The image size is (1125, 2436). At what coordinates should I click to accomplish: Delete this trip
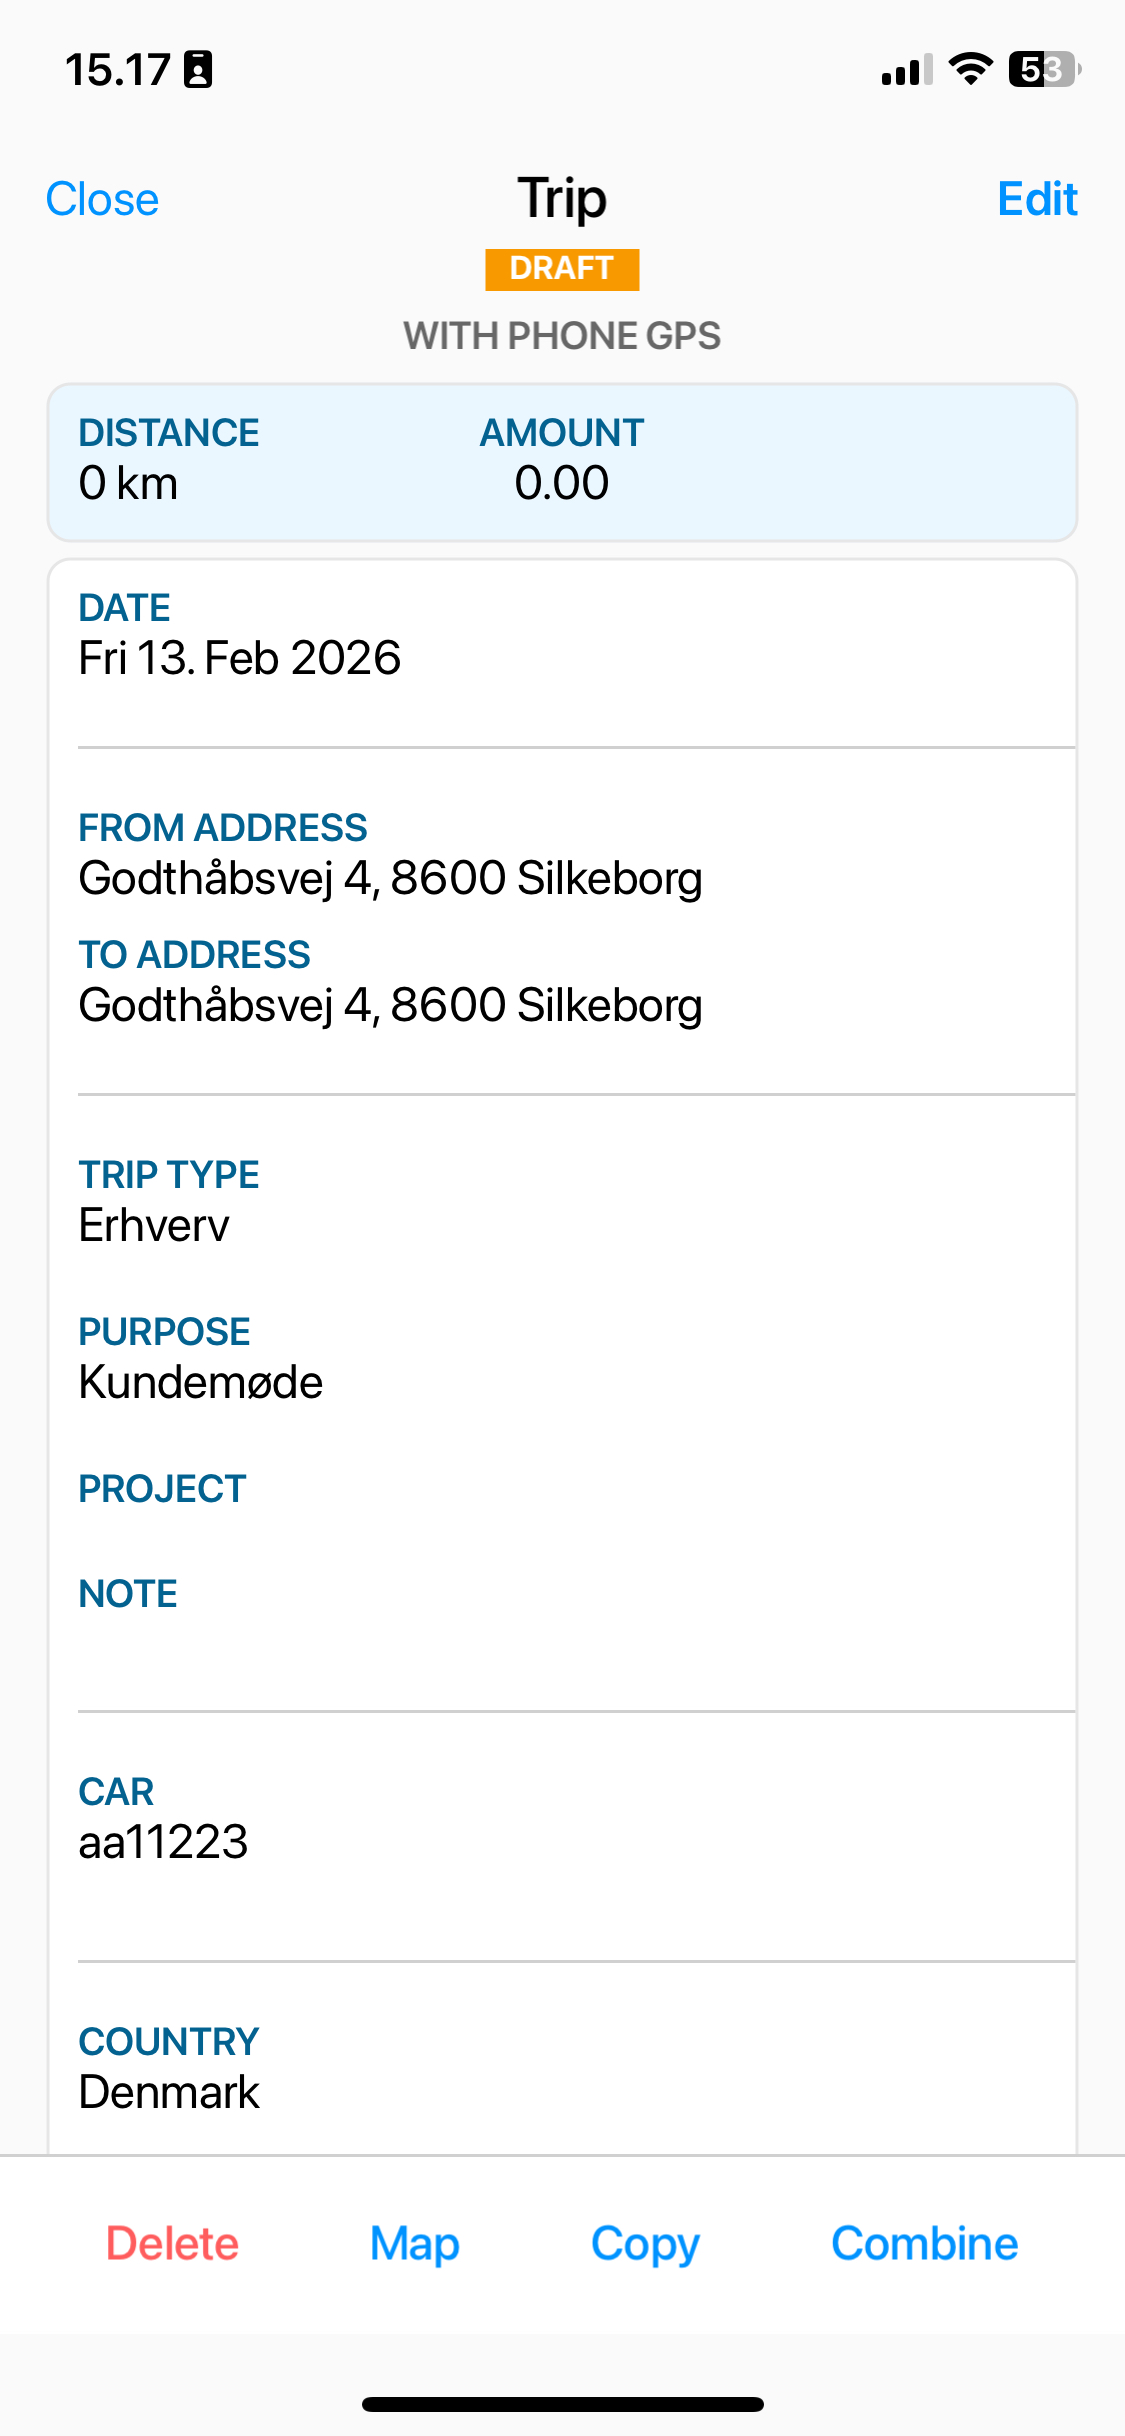172,2243
